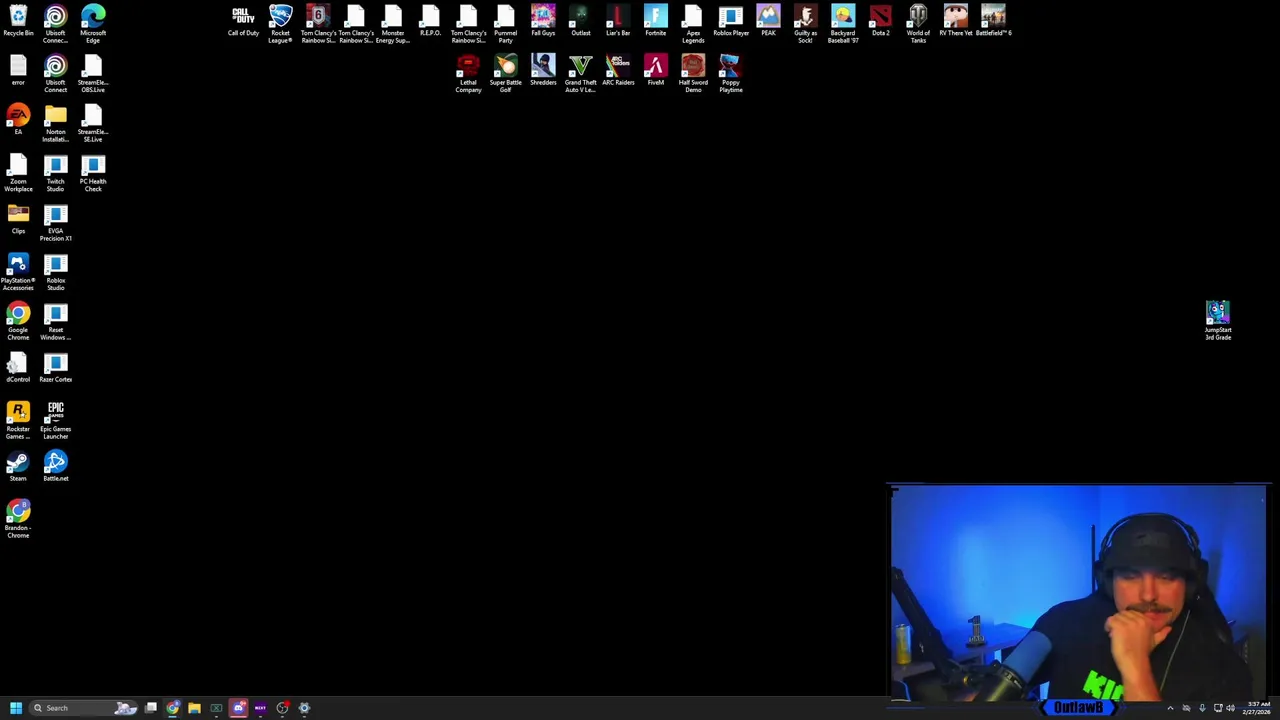
Task: Launch the Fortnite desktop shortcut
Action: coord(655,22)
